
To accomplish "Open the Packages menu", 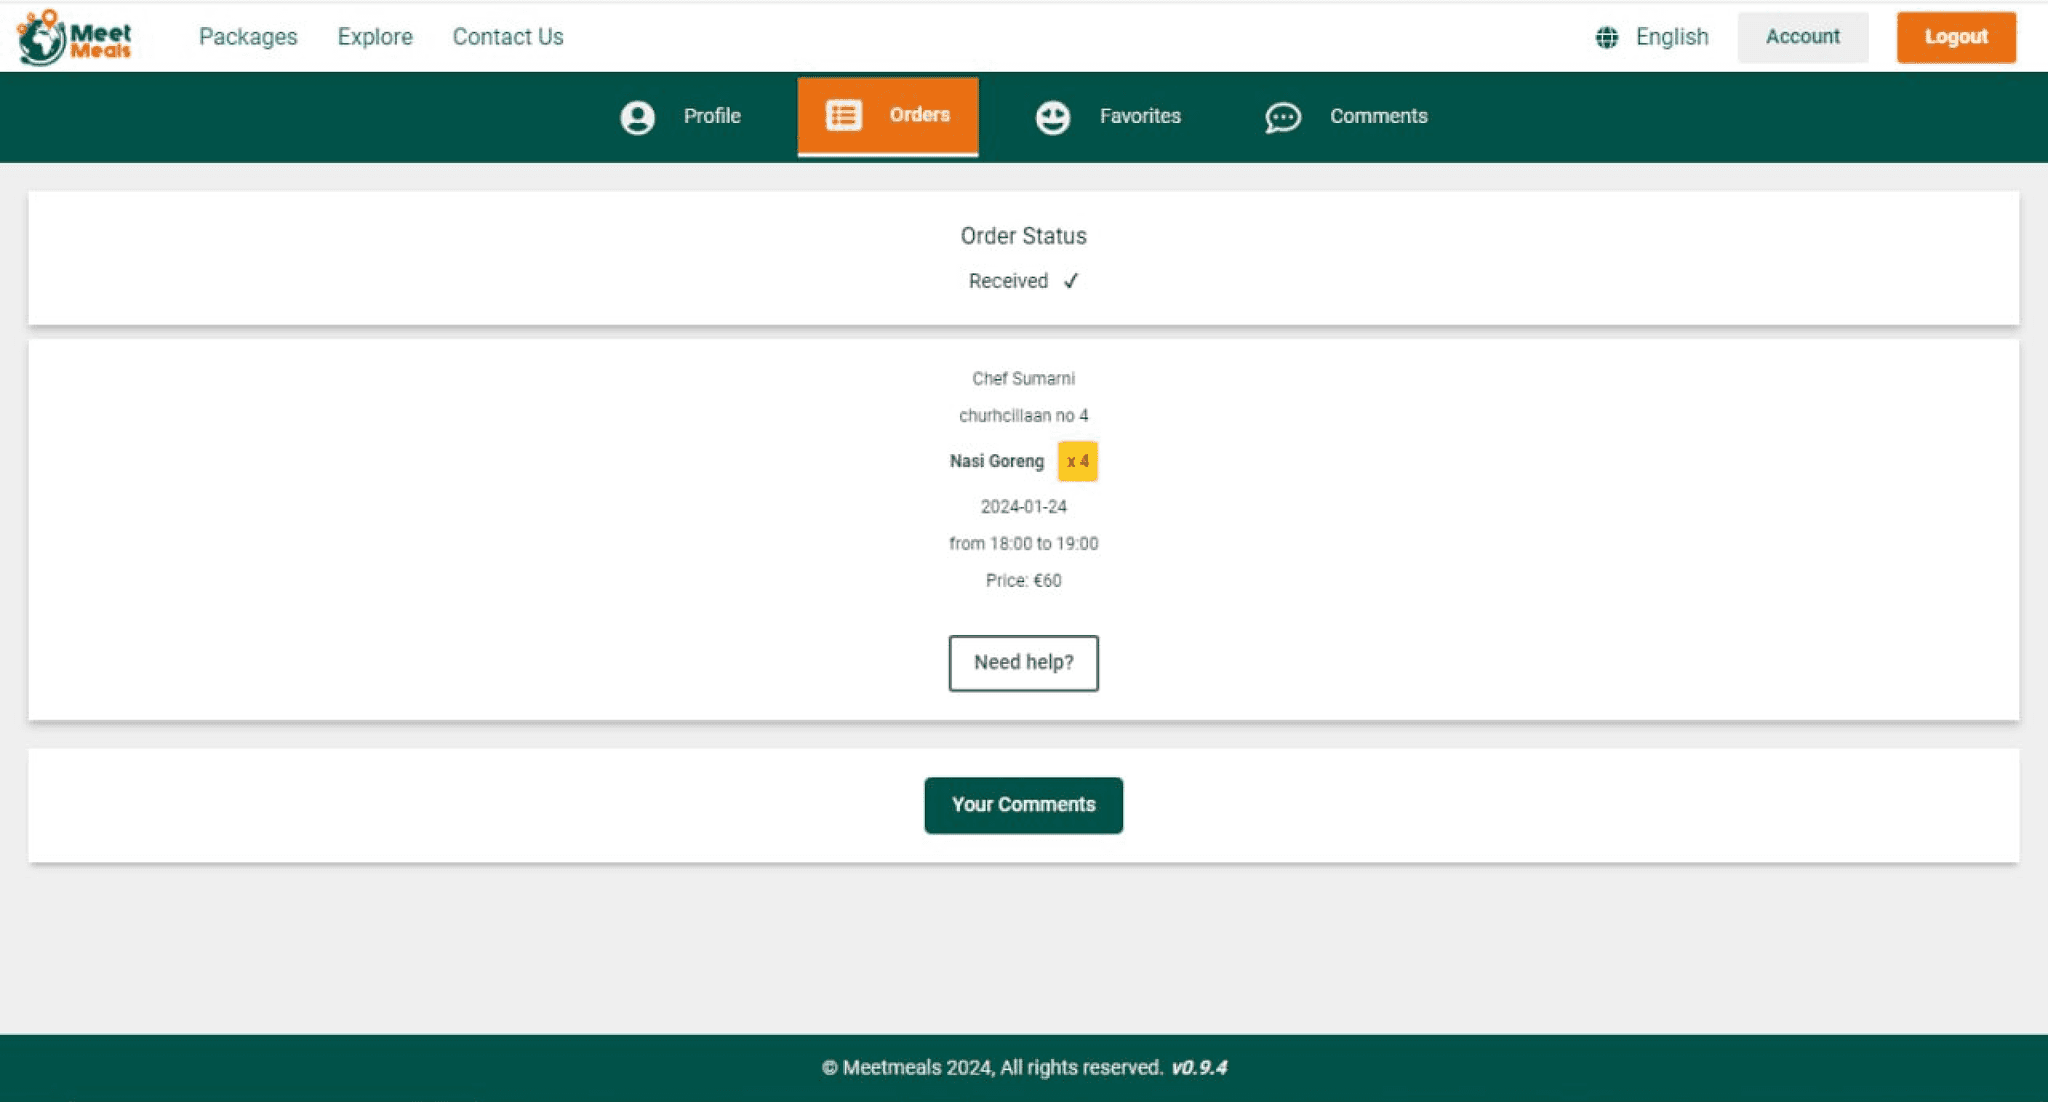I will (248, 37).
